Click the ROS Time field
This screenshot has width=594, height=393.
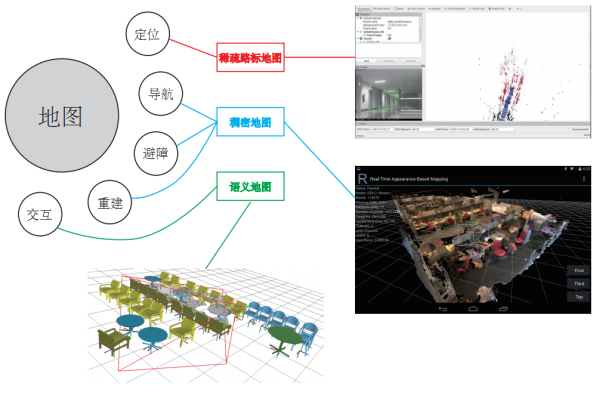382,129
